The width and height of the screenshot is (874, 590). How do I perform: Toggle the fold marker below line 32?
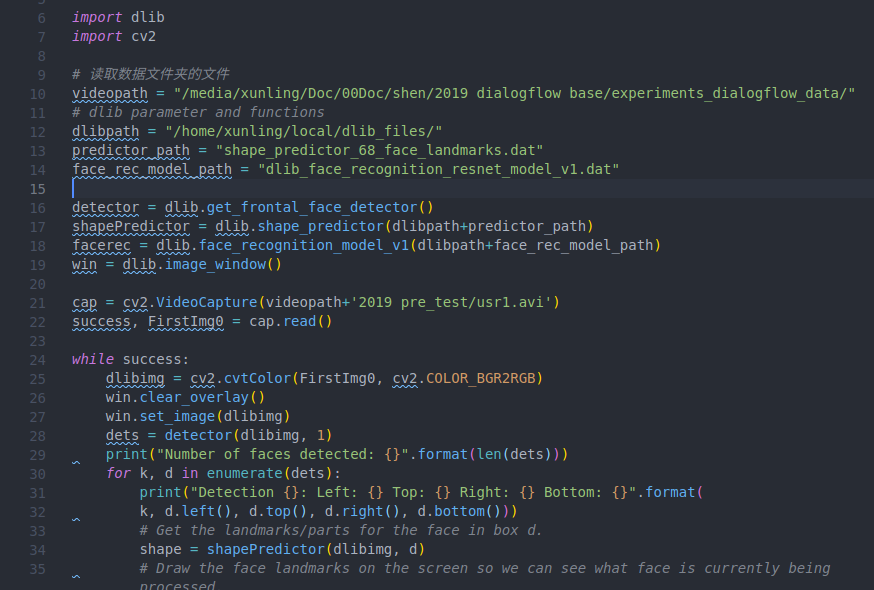pyautogui.click(x=76, y=519)
